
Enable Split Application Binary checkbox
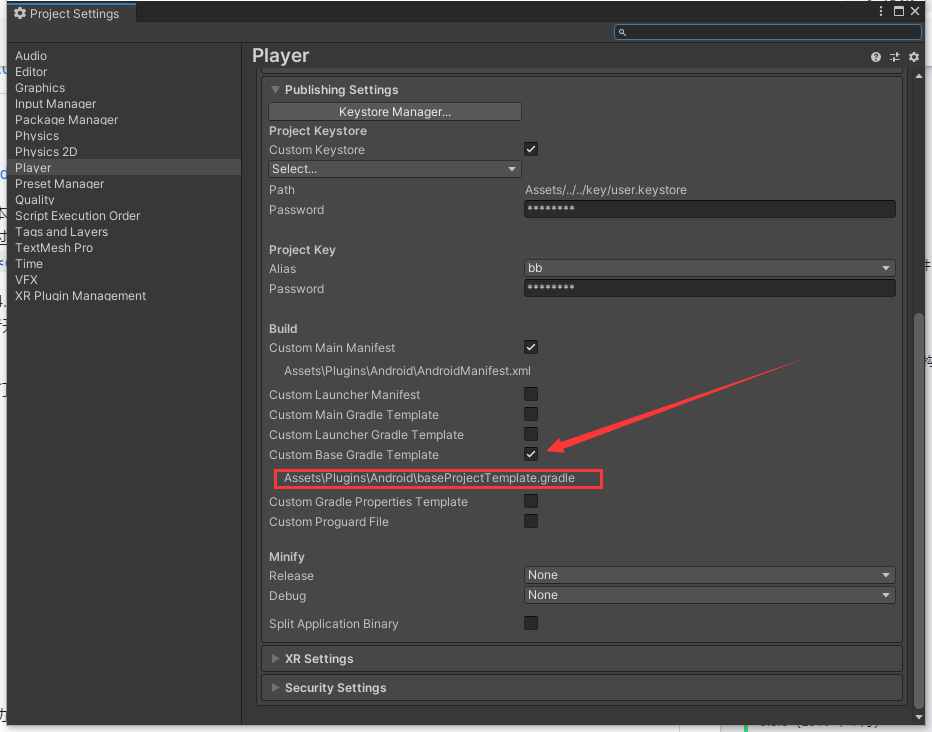(x=531, y=623)
